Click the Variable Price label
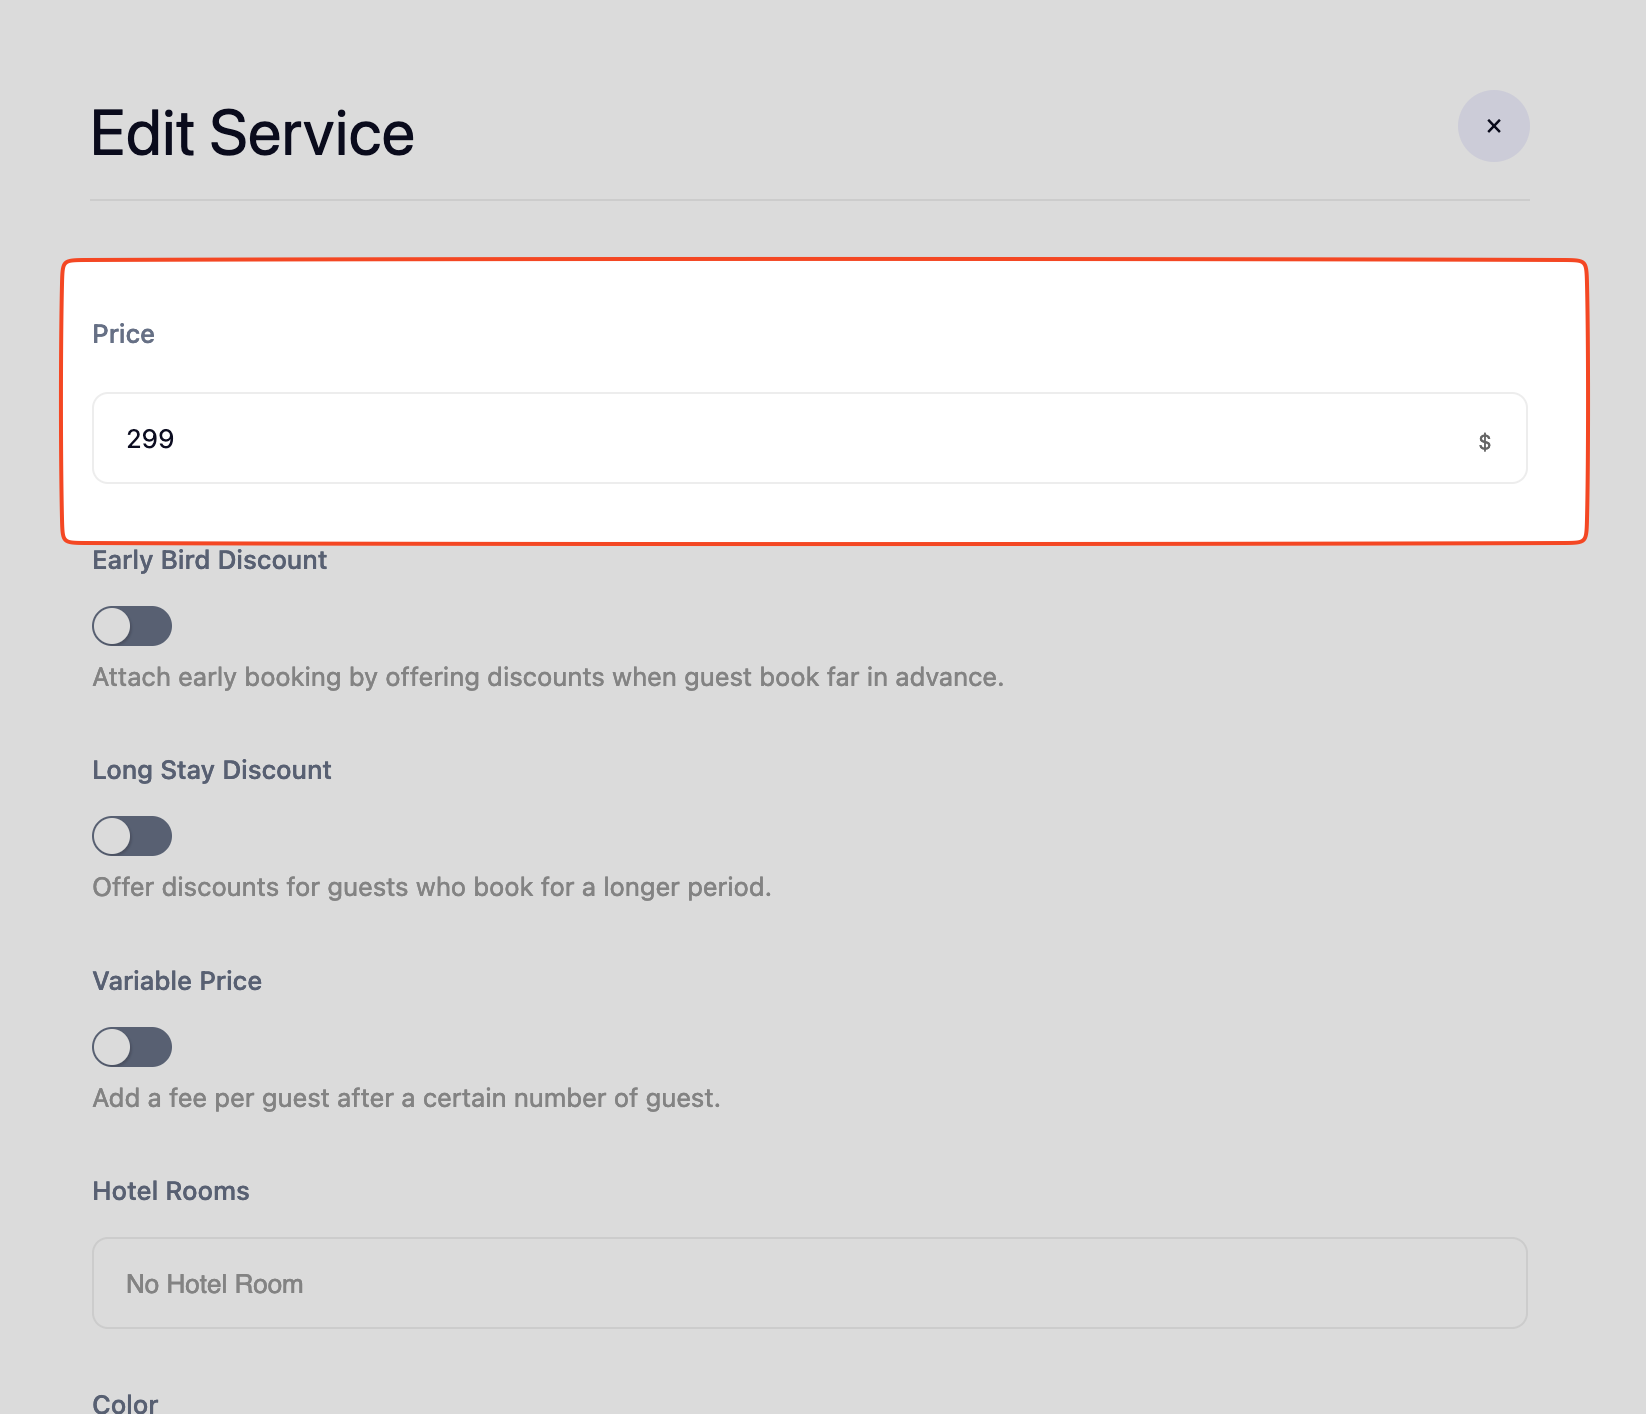The image size is (1646, 1414). tap(177, 981)
